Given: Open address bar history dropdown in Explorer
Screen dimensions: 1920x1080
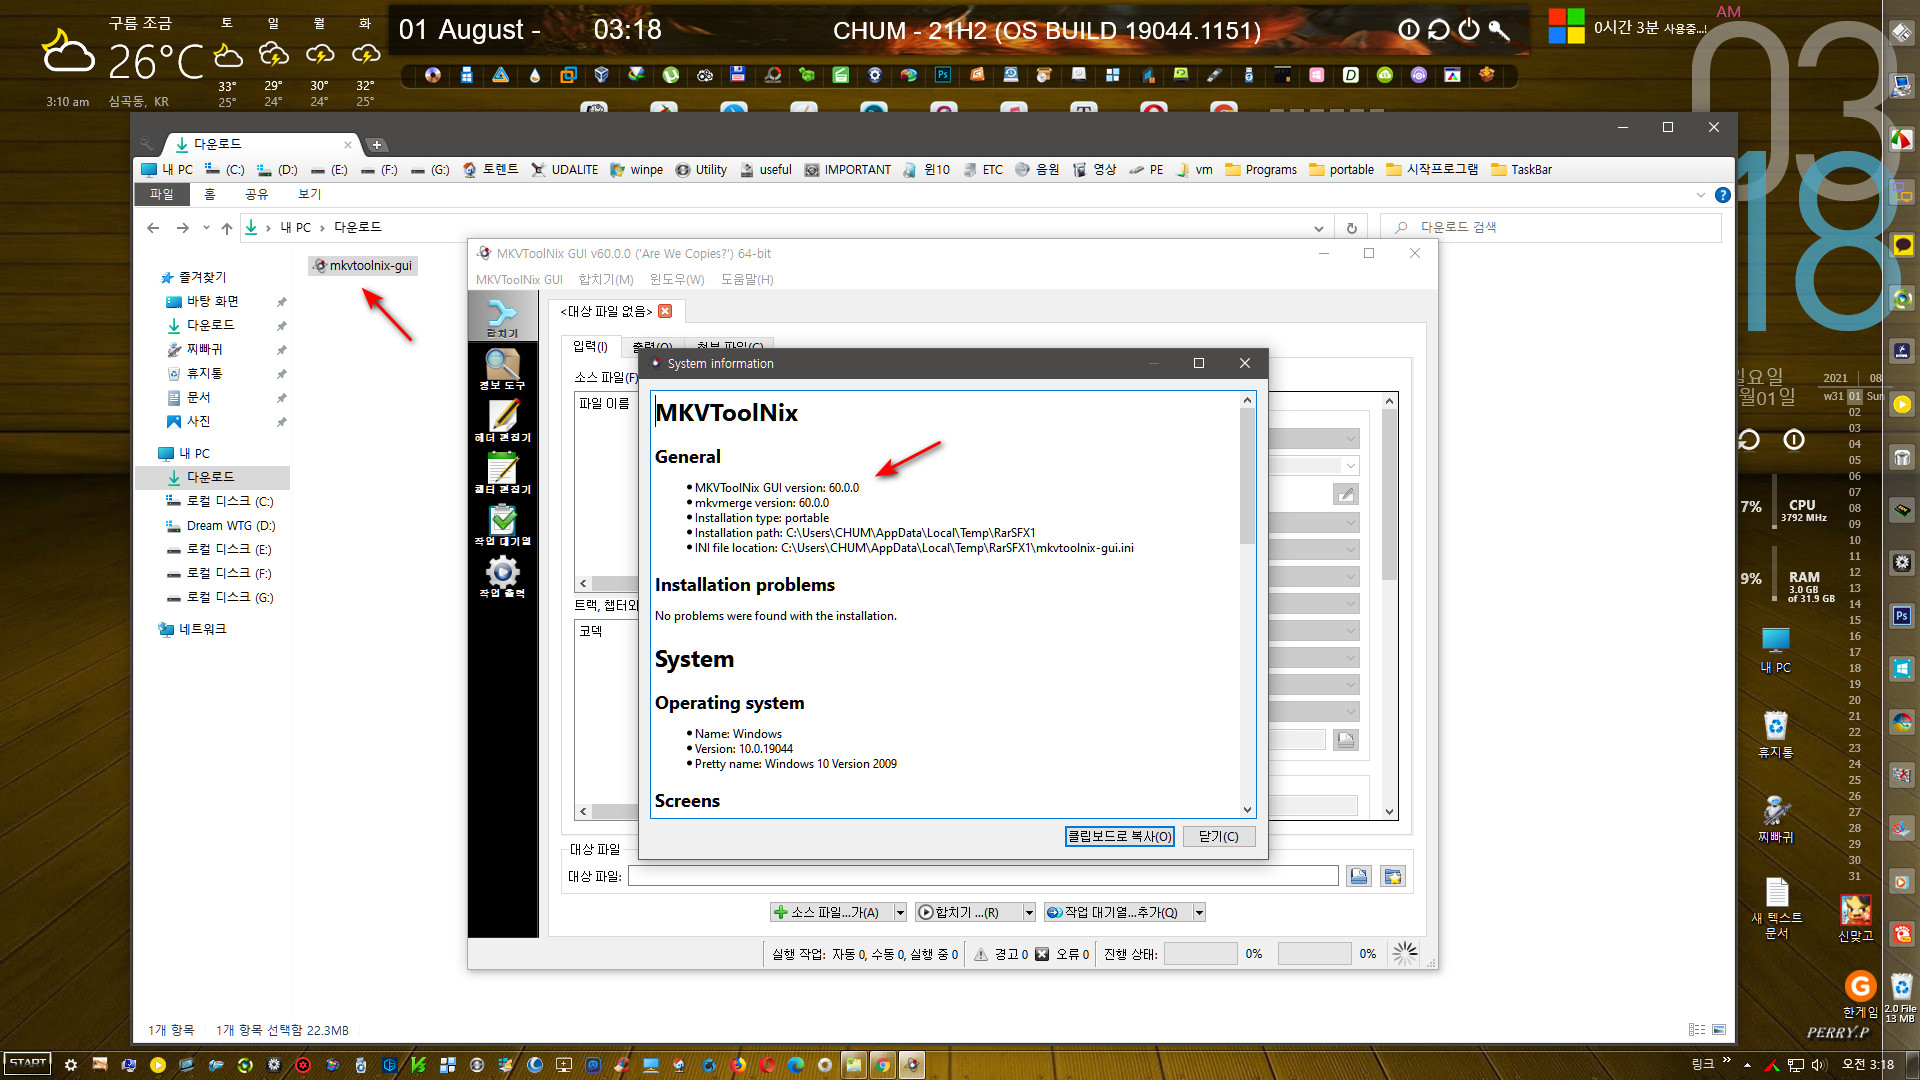Looking at the screenshot, I should (x=1319, y=228).
